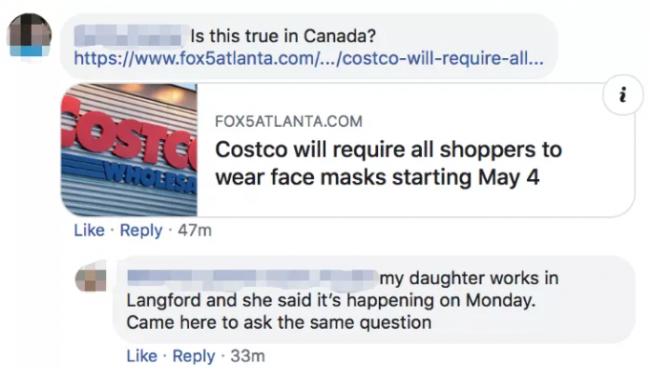Click the 47m timestamp on first comment

pos(194,230)
